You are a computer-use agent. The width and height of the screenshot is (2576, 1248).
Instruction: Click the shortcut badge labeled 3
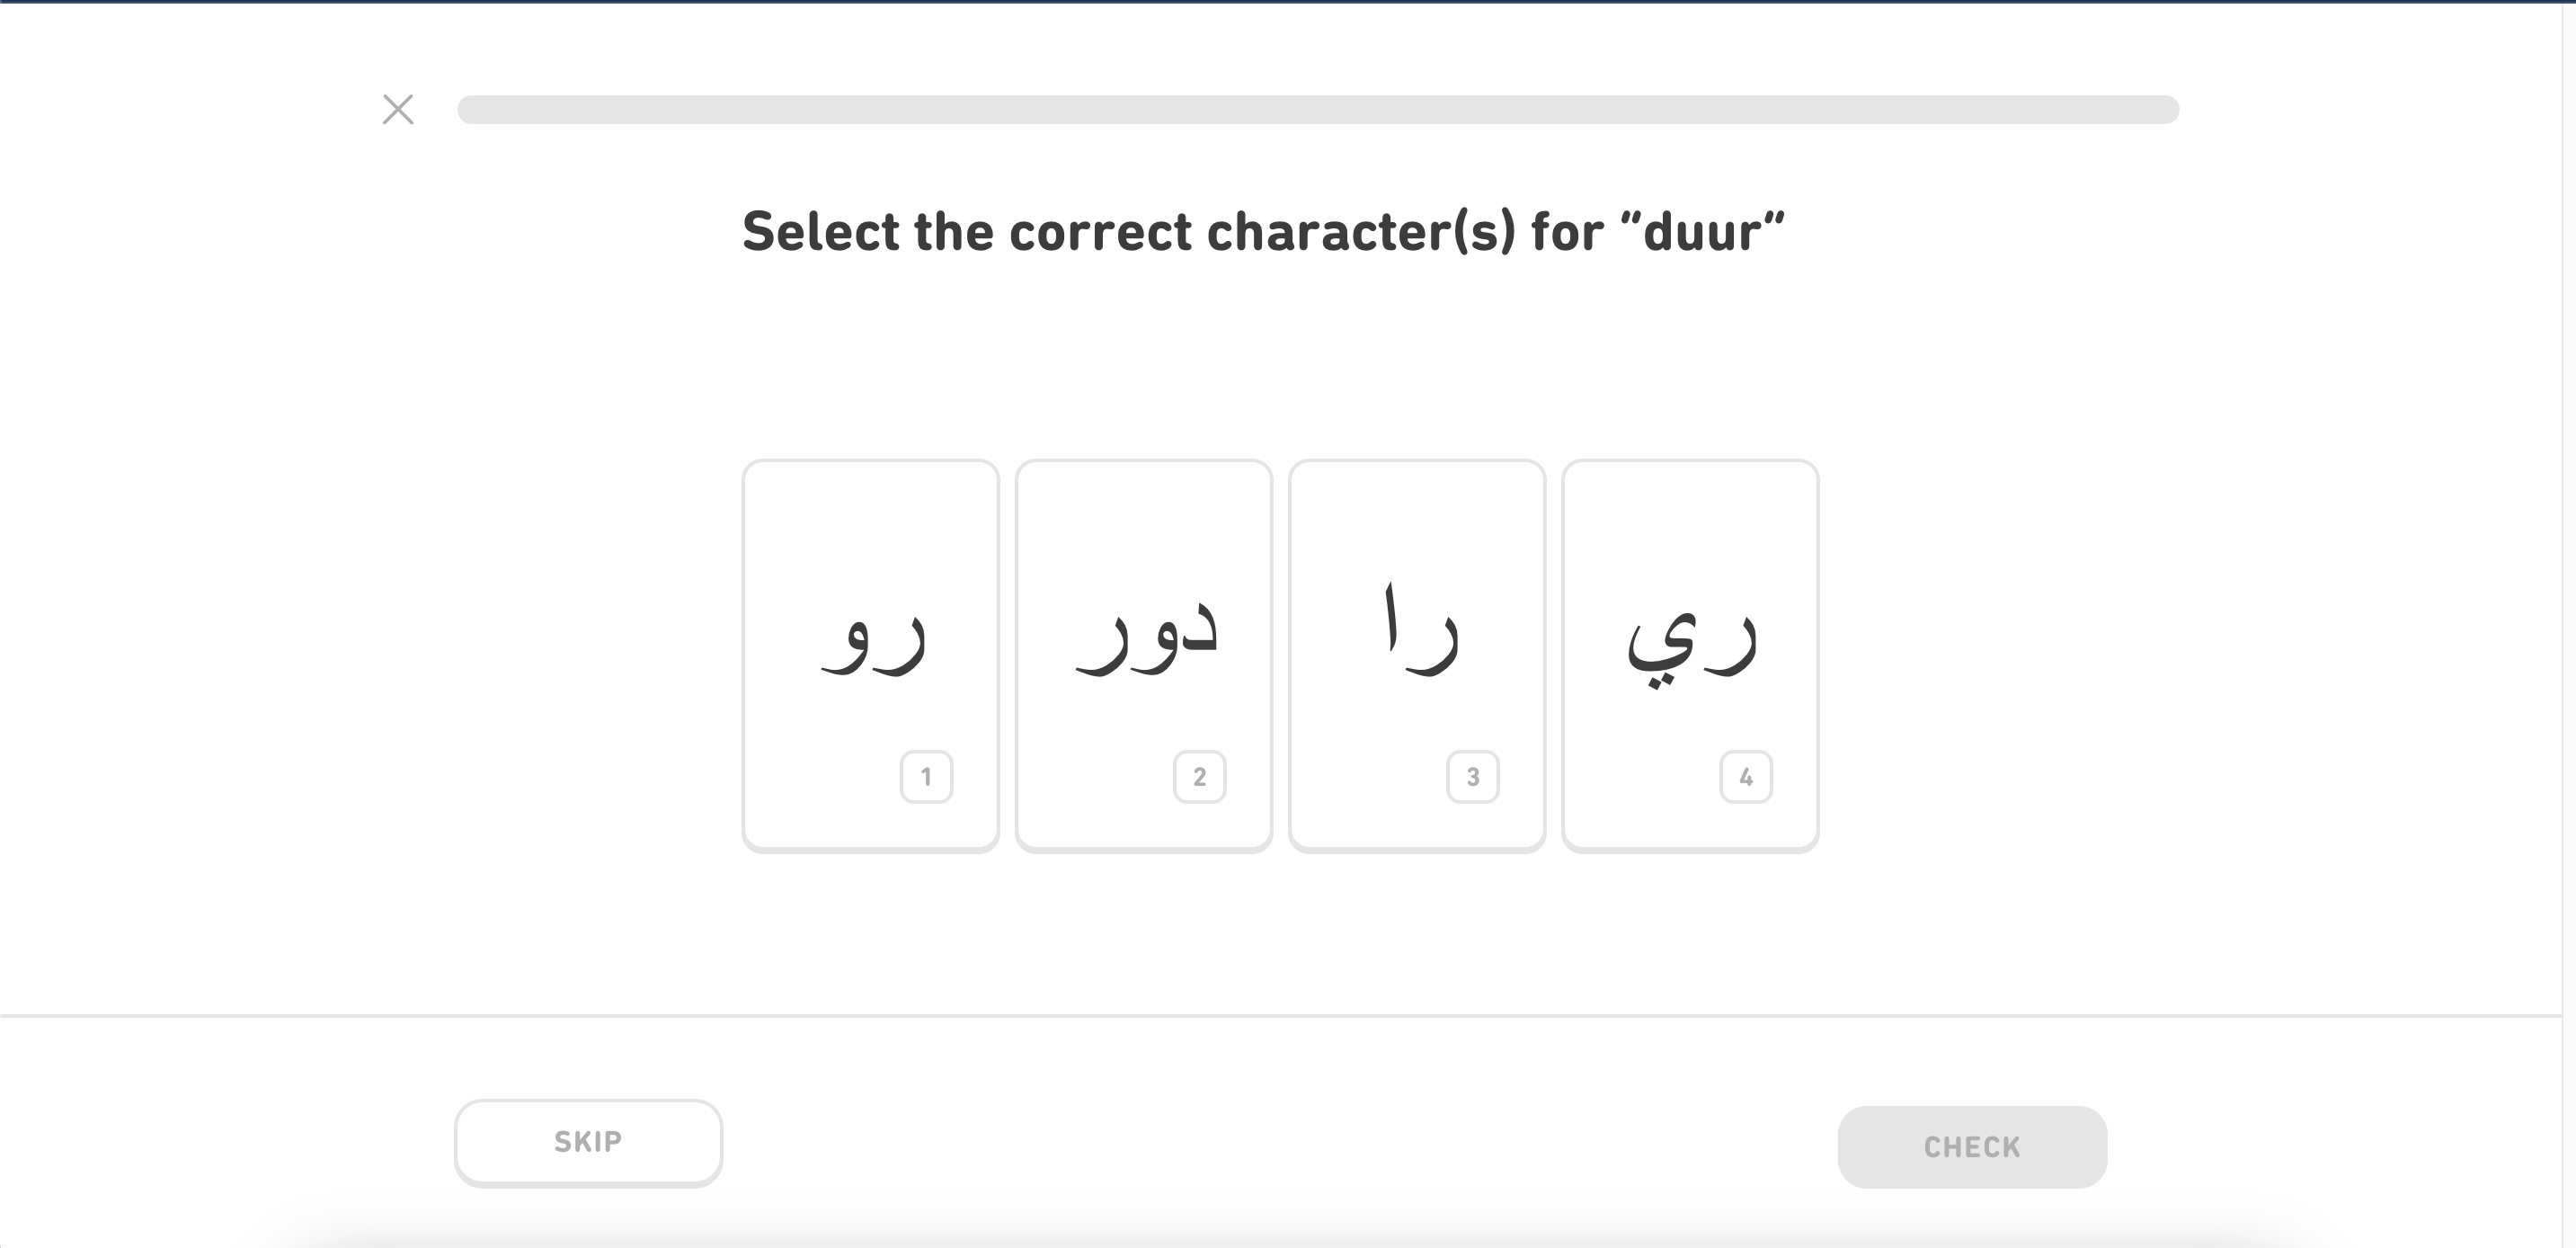(1472, 777)
